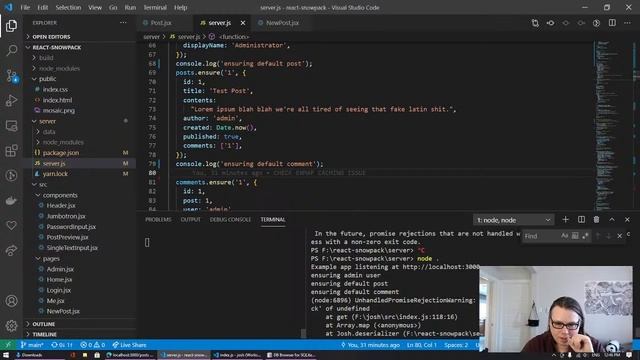
Task: Expand the Open Editors section
Action: tap(80, 37)
